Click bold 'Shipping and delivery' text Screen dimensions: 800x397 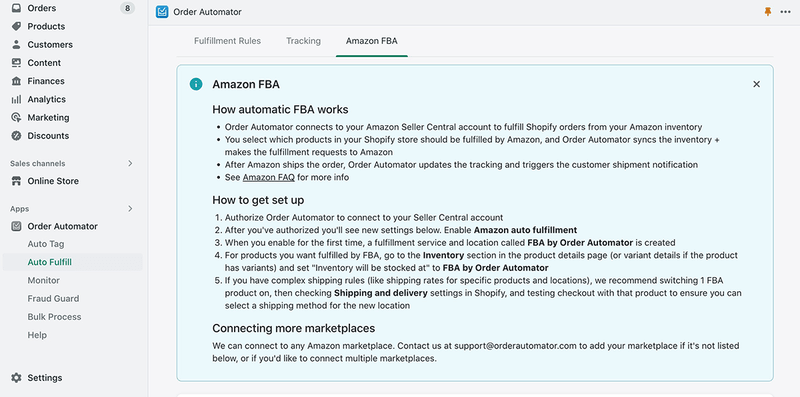point(381,293)
